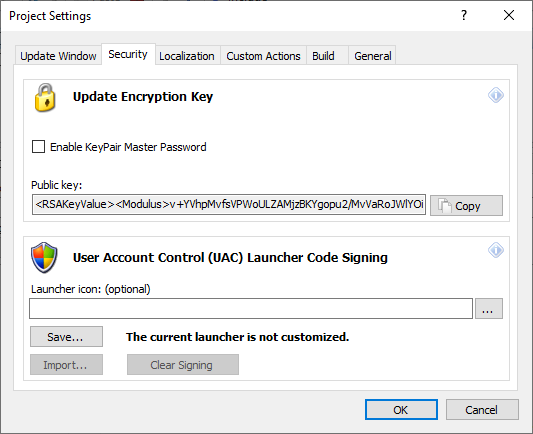Confirm settings with OK button

point(401,410)
